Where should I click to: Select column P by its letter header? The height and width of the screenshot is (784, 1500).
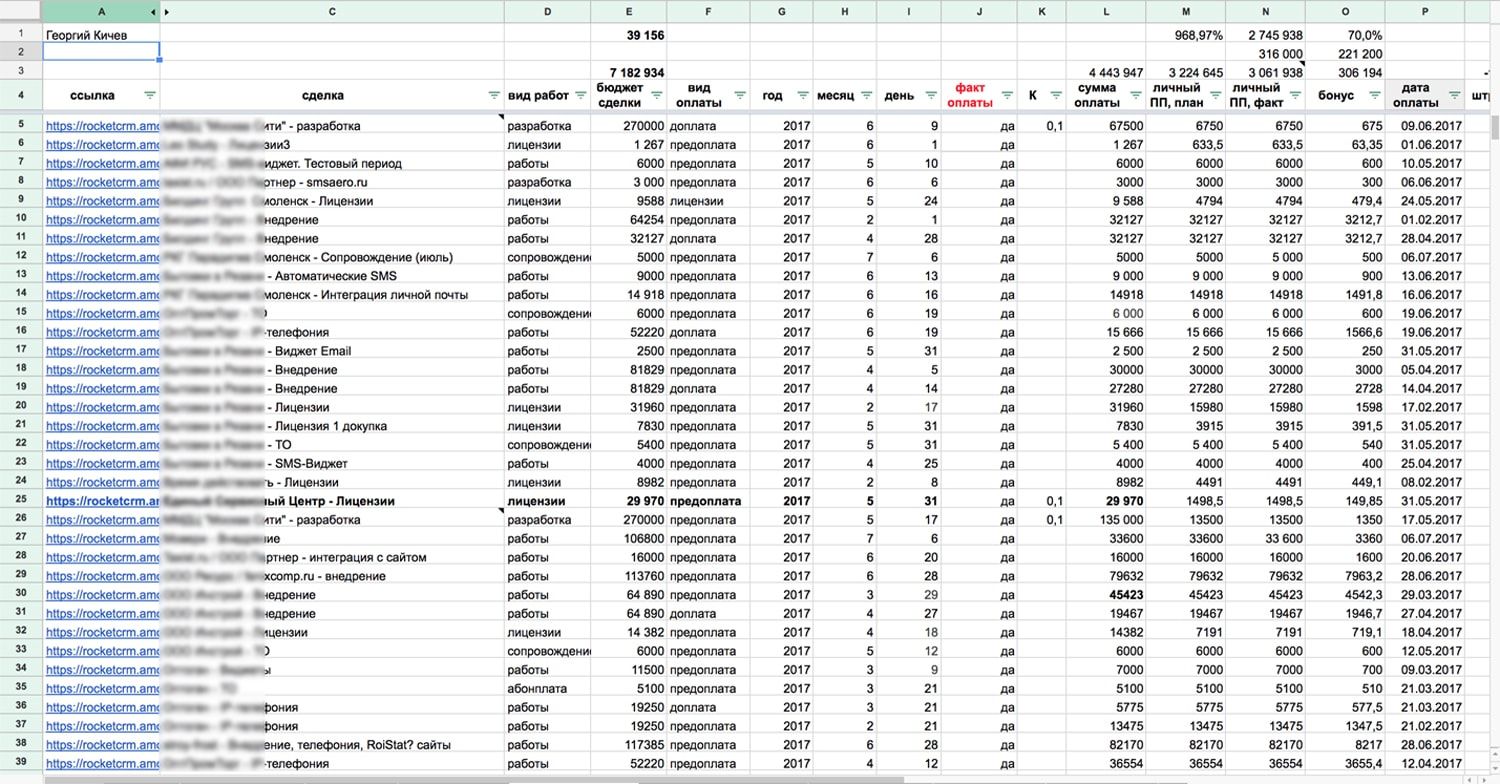(1425, 12)
